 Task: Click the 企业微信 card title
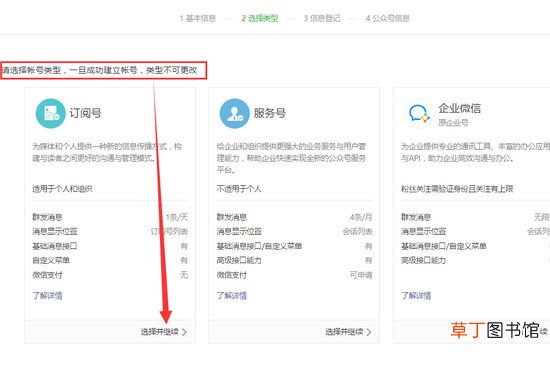(460, 108)
